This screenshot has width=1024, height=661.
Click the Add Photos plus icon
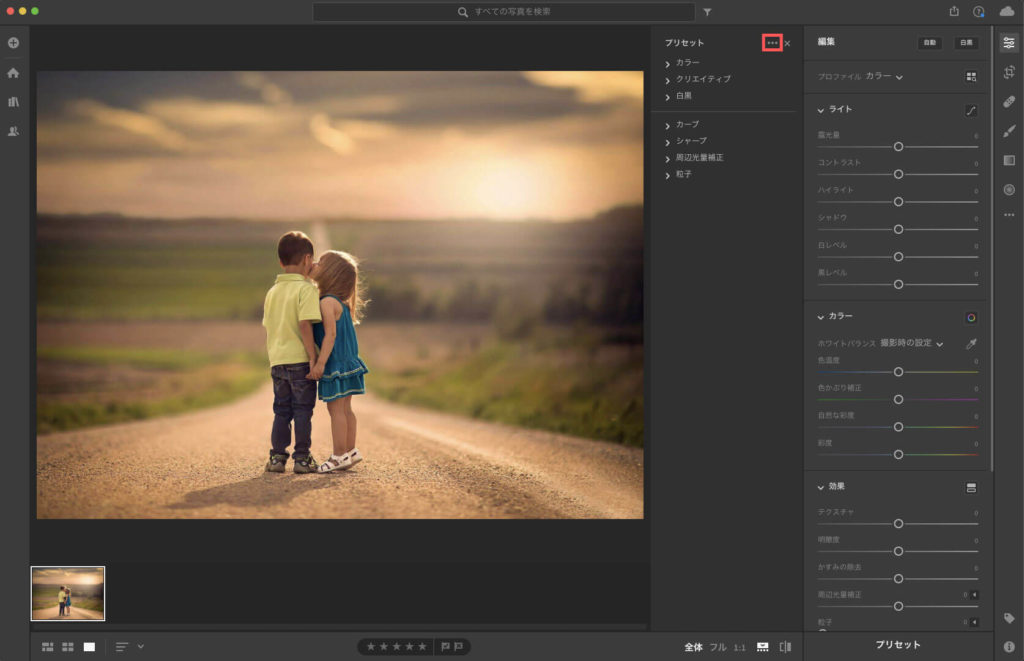pos(13,43)
